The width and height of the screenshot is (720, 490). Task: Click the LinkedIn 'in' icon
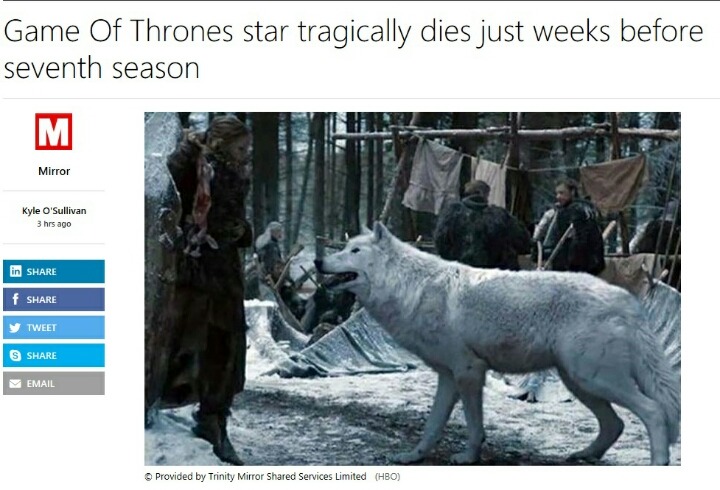point(15,271)
